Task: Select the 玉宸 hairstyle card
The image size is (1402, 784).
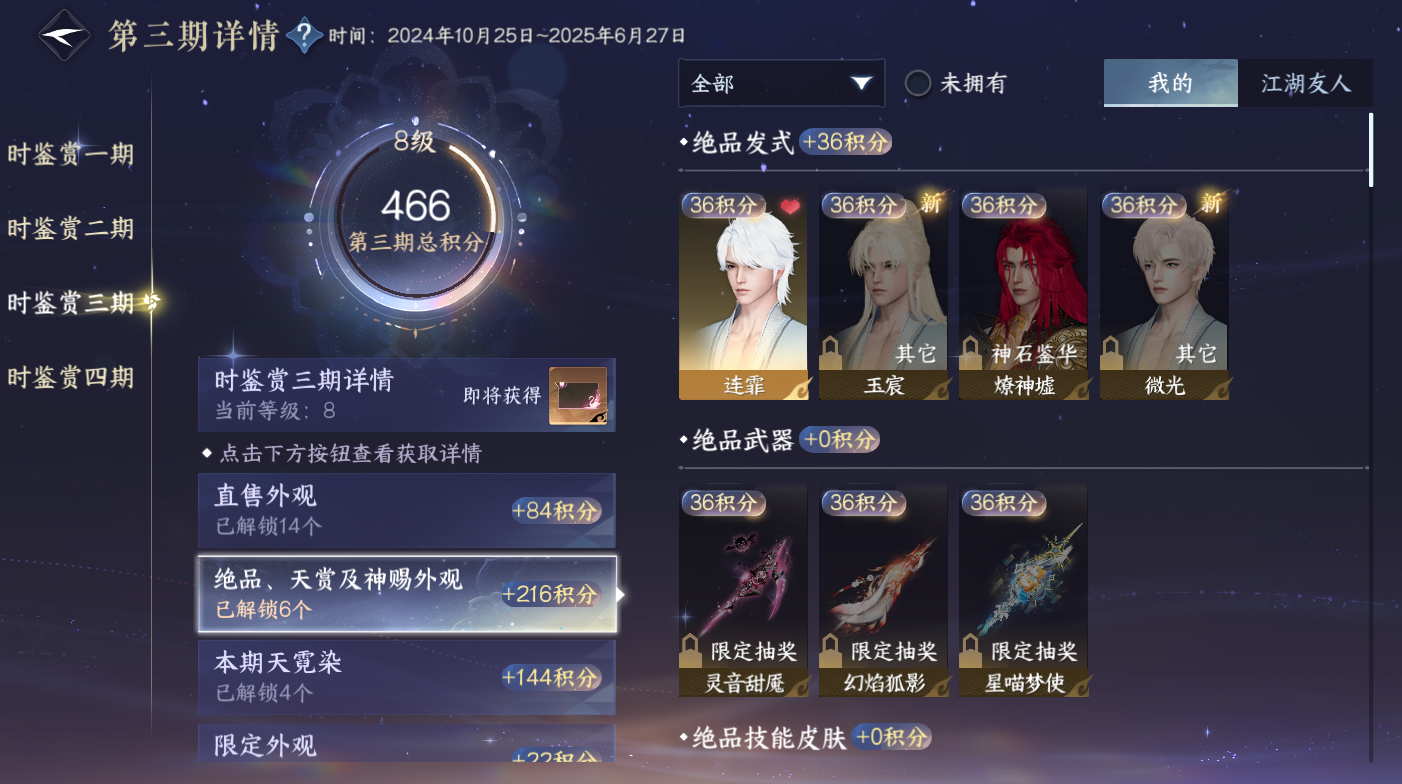Action: click(x=883, y=295)
